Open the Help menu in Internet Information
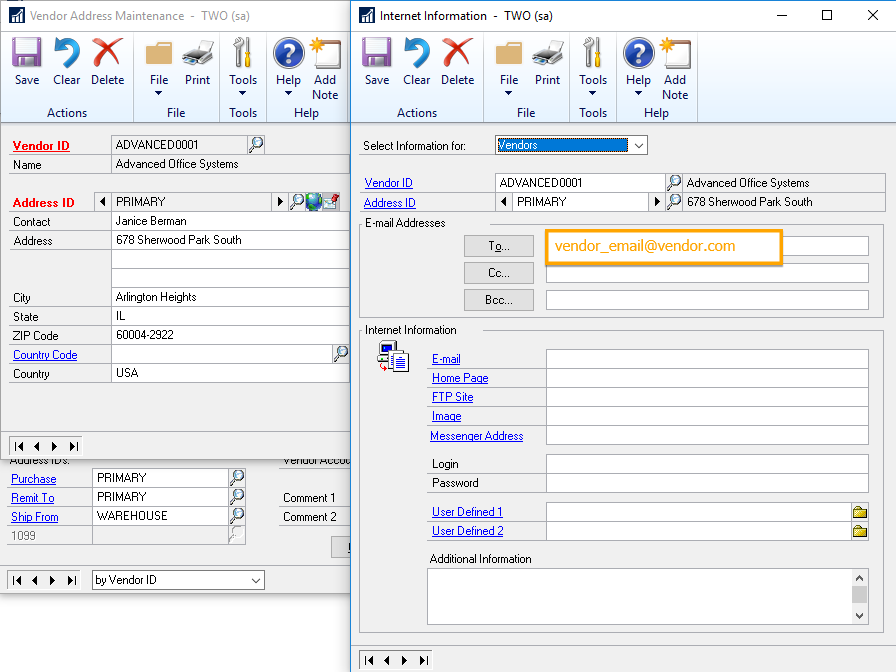This screenshot has width=896, height=672. click(x=638, y=67)
